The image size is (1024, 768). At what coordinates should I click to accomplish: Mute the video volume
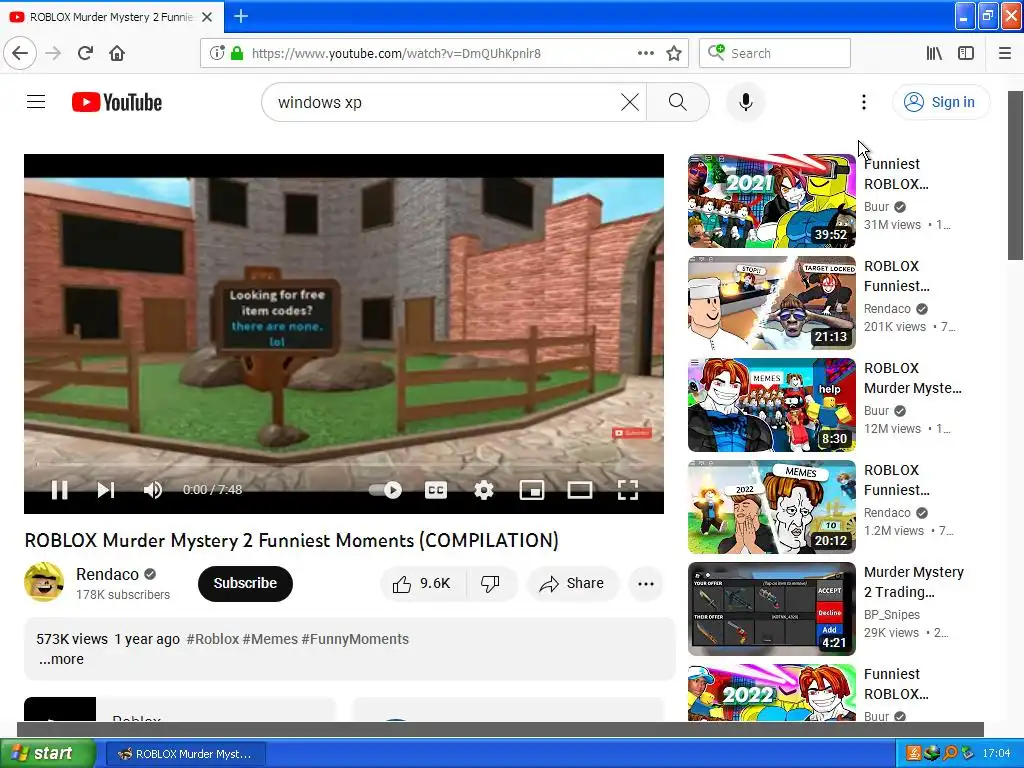click(153, 490)
